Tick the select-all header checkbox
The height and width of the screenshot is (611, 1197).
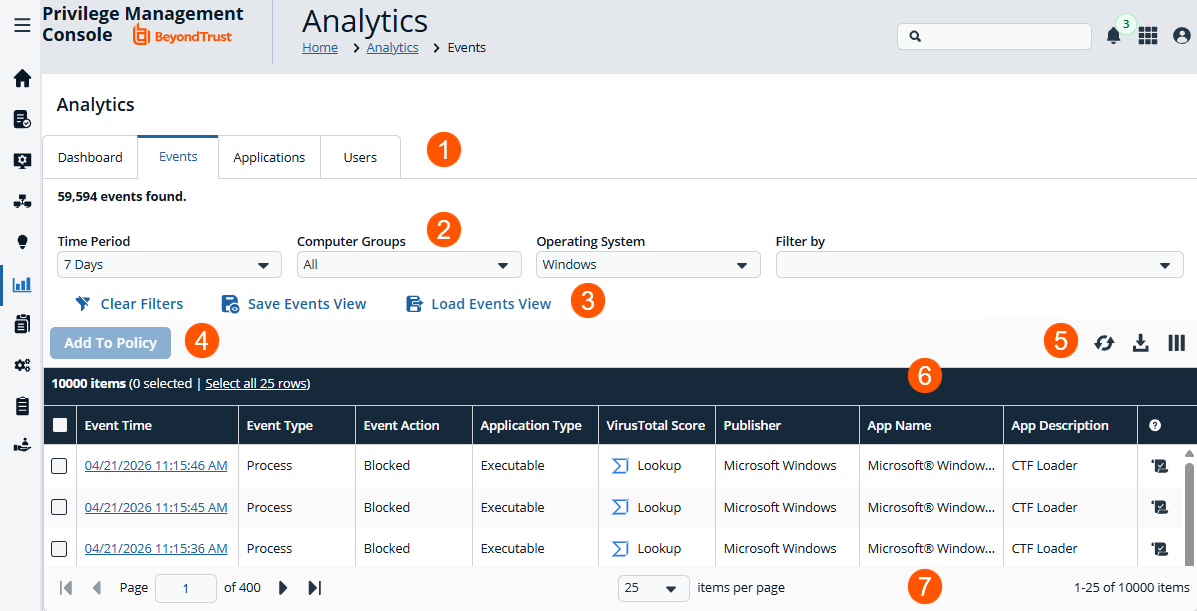click(60, 425)
